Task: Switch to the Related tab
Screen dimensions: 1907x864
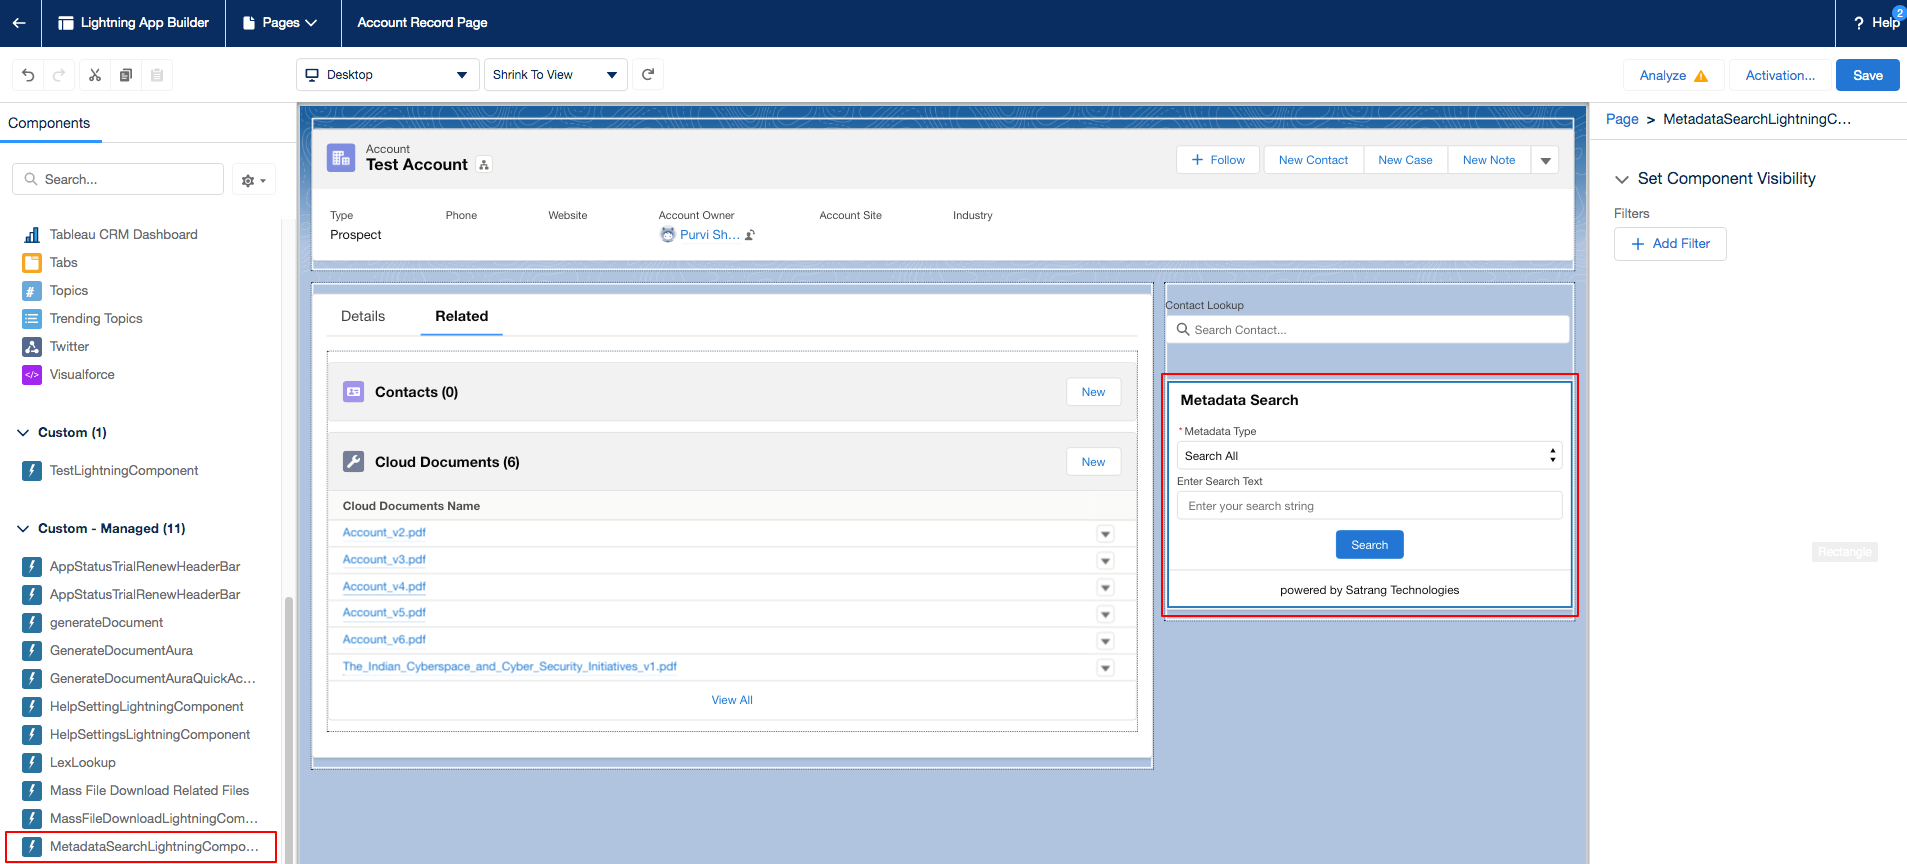Action: 461,316
